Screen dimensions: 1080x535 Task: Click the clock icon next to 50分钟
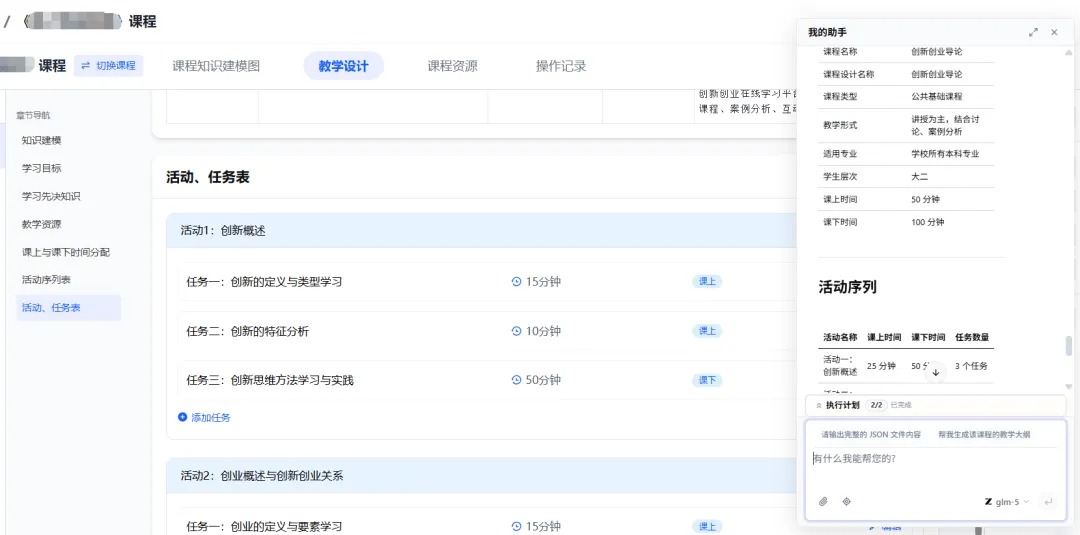517,380
